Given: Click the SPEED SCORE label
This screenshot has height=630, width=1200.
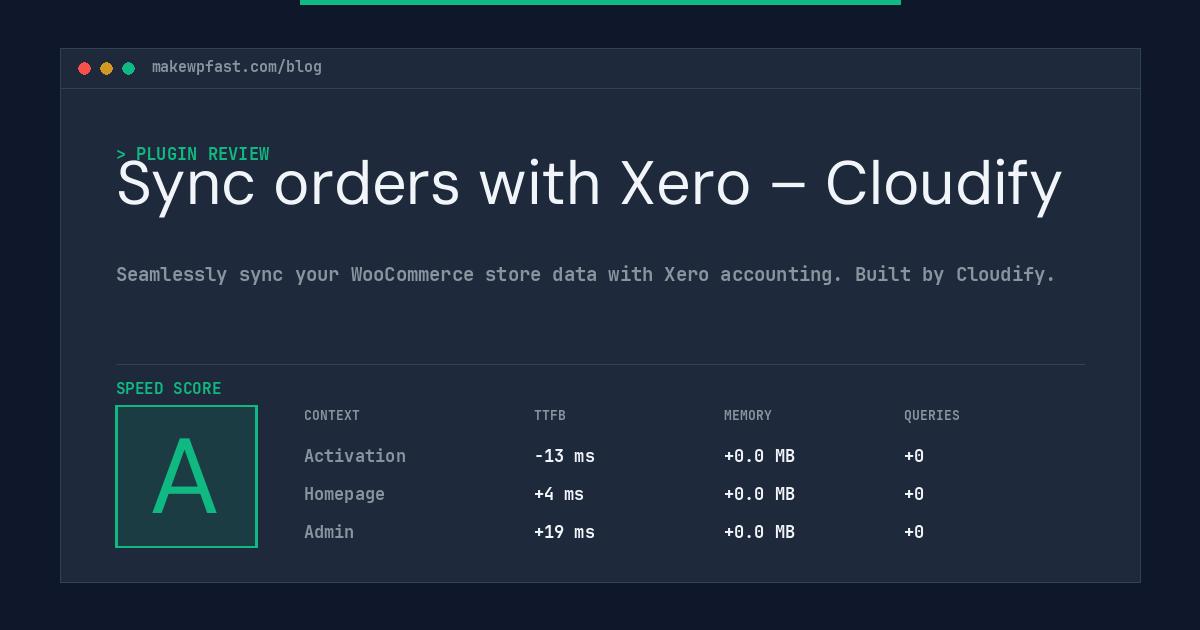Looking at the screenshot, I should (x=169, y=389).
